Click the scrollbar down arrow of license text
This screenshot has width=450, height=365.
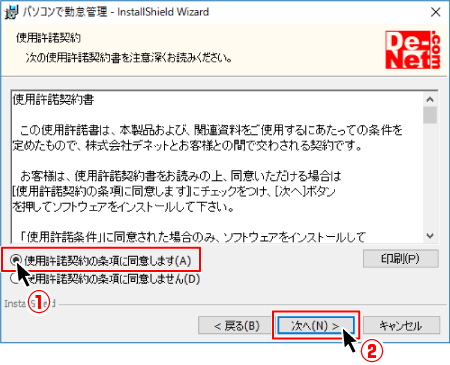pos(430,236)
